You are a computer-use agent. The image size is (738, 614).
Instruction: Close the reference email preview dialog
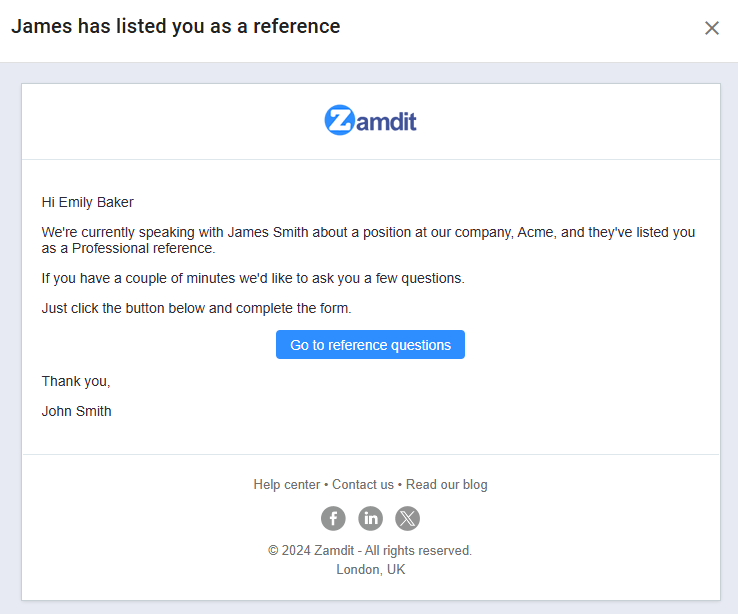click(712, 28)
